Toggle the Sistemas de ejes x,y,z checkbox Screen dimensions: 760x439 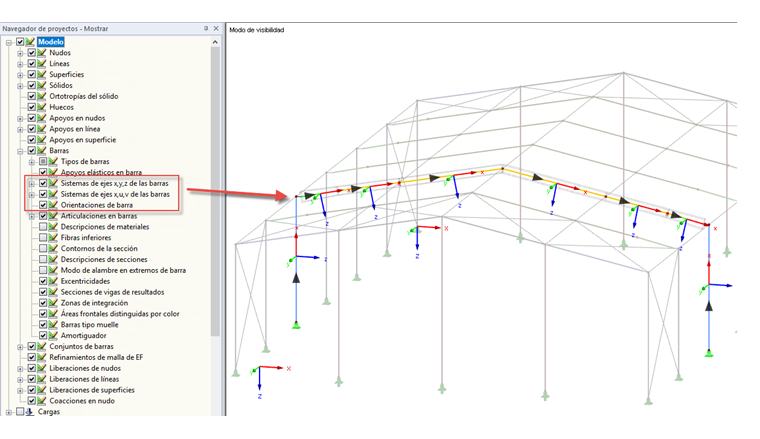pos(43,183)
